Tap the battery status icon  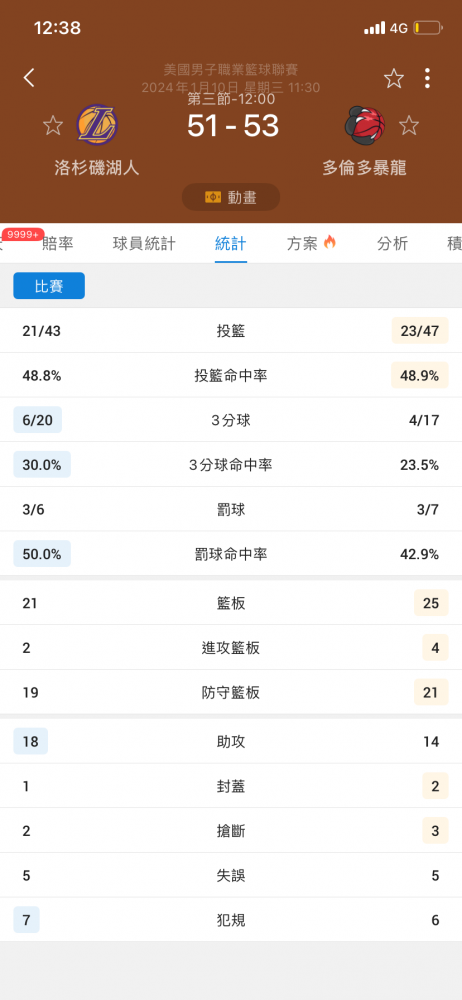(x=428, y=28)
